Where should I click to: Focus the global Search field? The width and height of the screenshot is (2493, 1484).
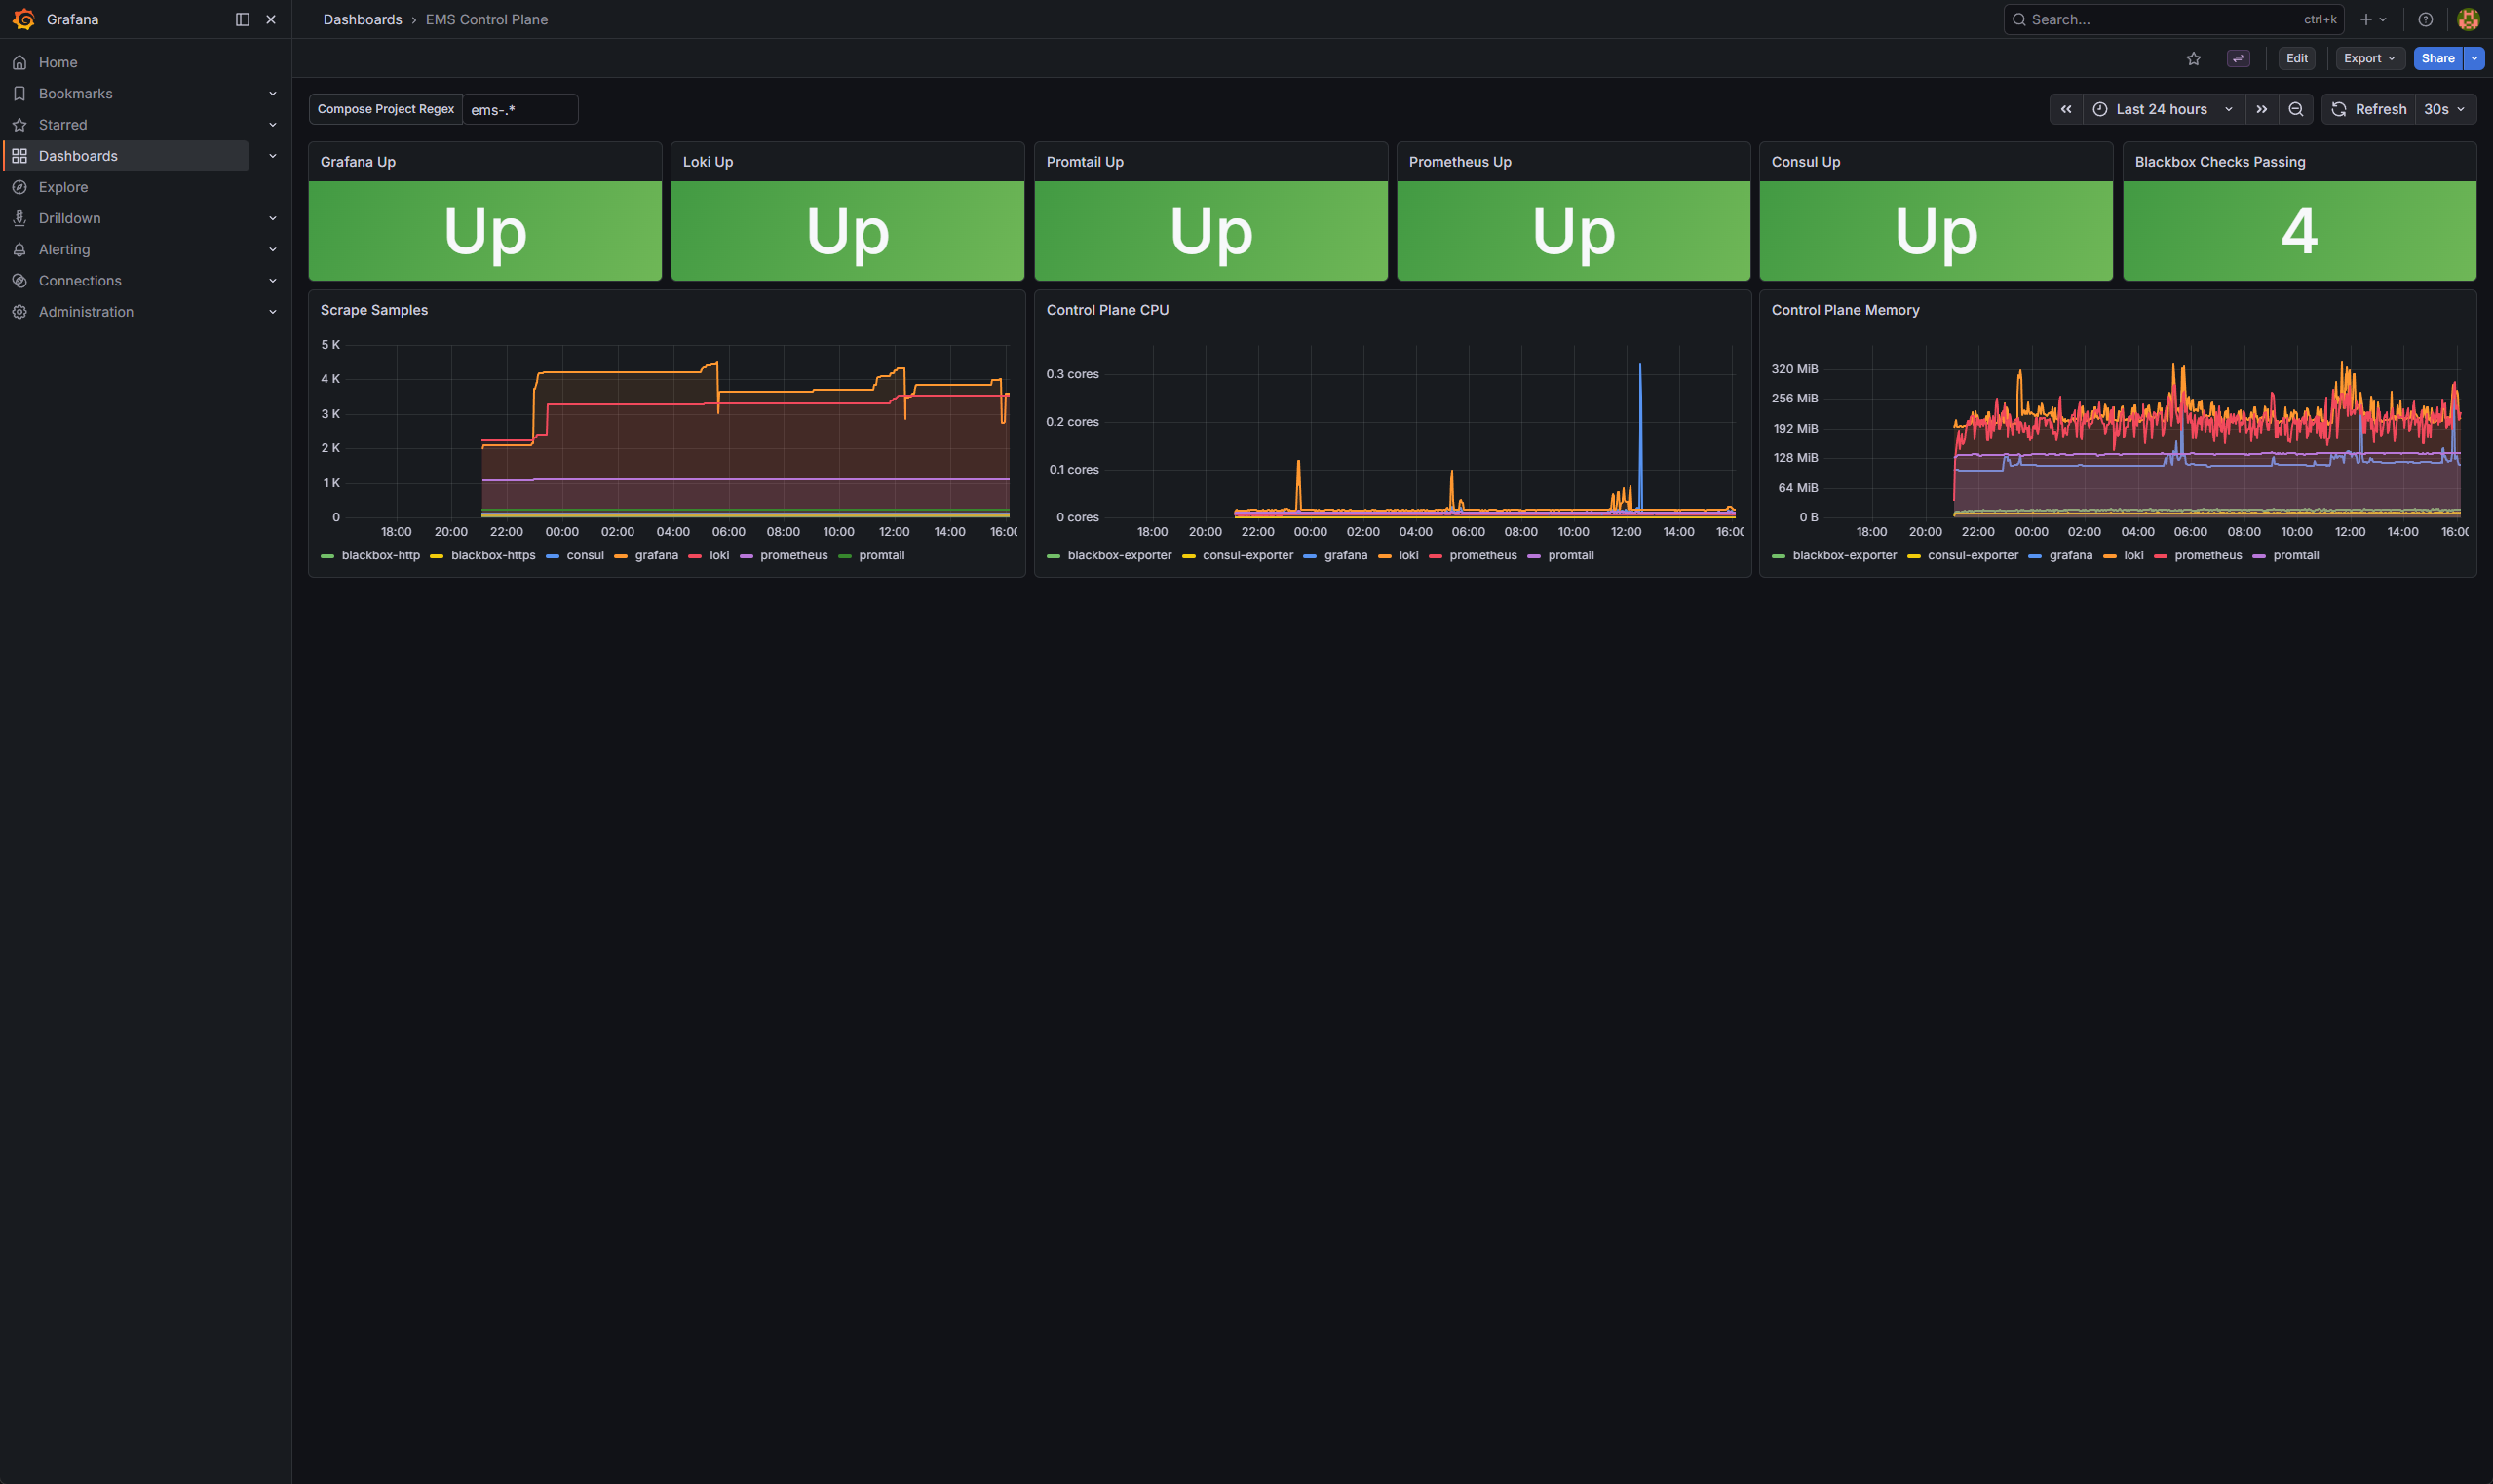2173,19
